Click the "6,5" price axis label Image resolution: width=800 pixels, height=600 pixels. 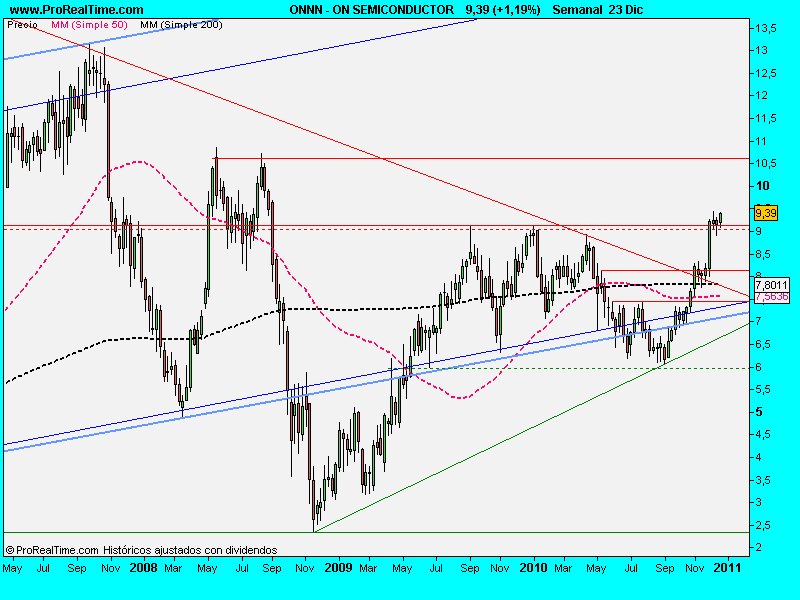coord(763,344)
